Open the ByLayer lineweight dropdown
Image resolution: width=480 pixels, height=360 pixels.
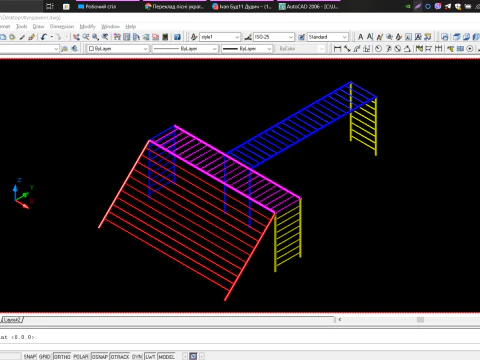tap(247, 49)
